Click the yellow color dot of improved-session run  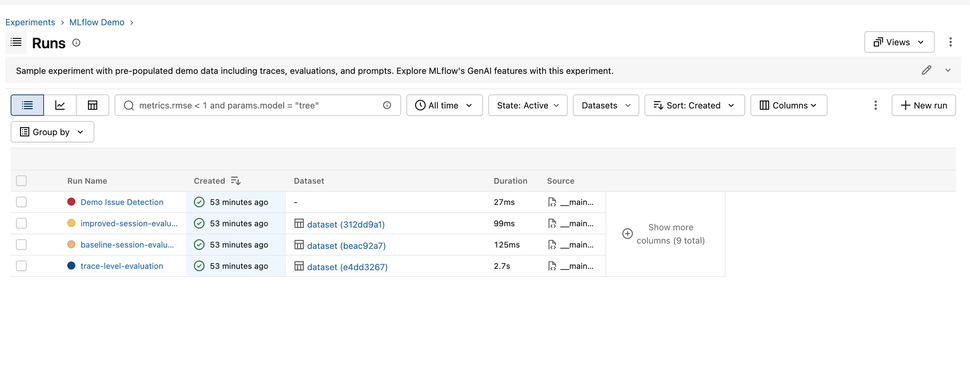pos(71,223)
